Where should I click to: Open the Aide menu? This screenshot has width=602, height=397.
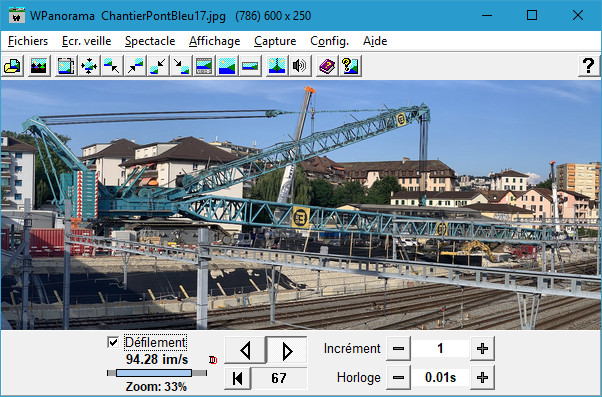(x=375, y=41)
